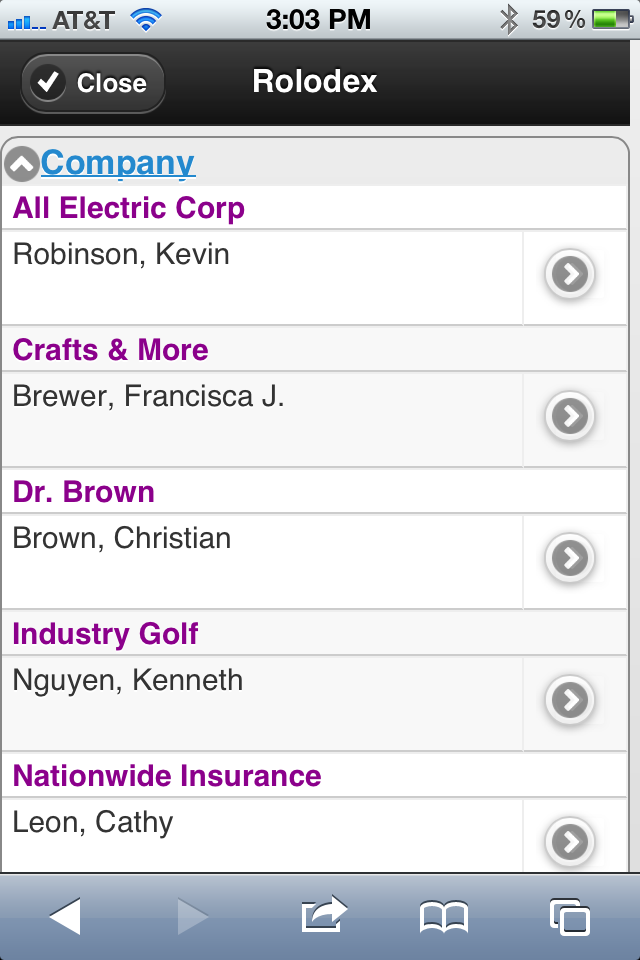This screenshot has width=640, height=960.
Task: Select the Crafts & More group header
Action: coord(314,350)
